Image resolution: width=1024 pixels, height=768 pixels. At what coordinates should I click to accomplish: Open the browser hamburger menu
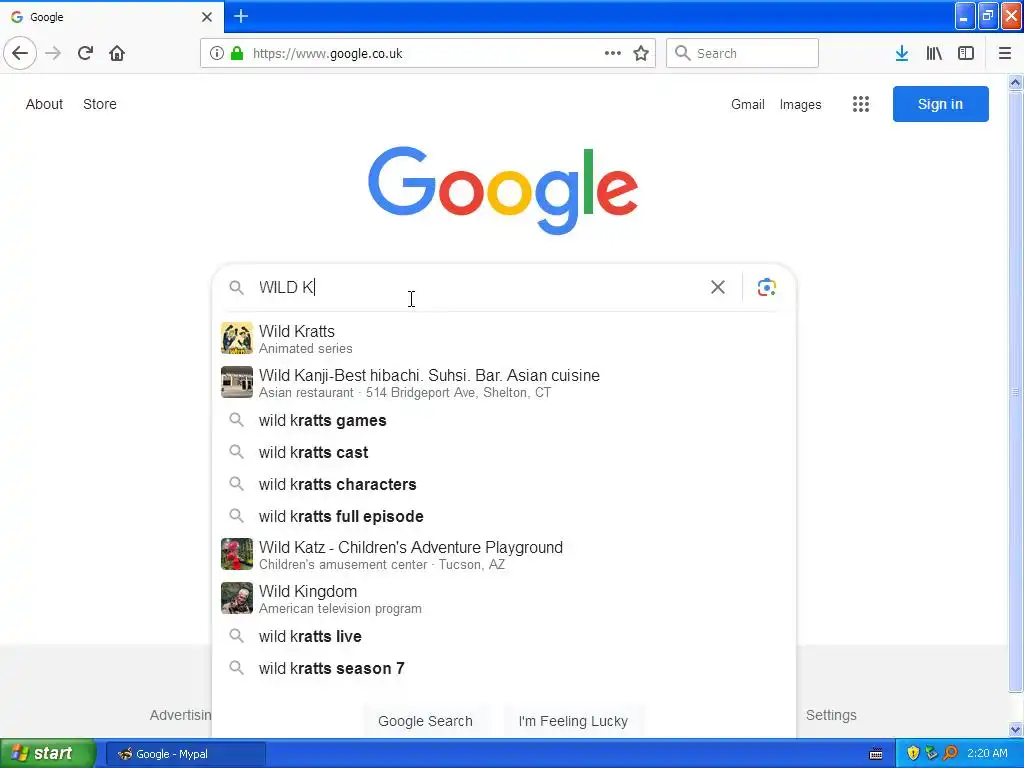click(x=1004, y=53)
